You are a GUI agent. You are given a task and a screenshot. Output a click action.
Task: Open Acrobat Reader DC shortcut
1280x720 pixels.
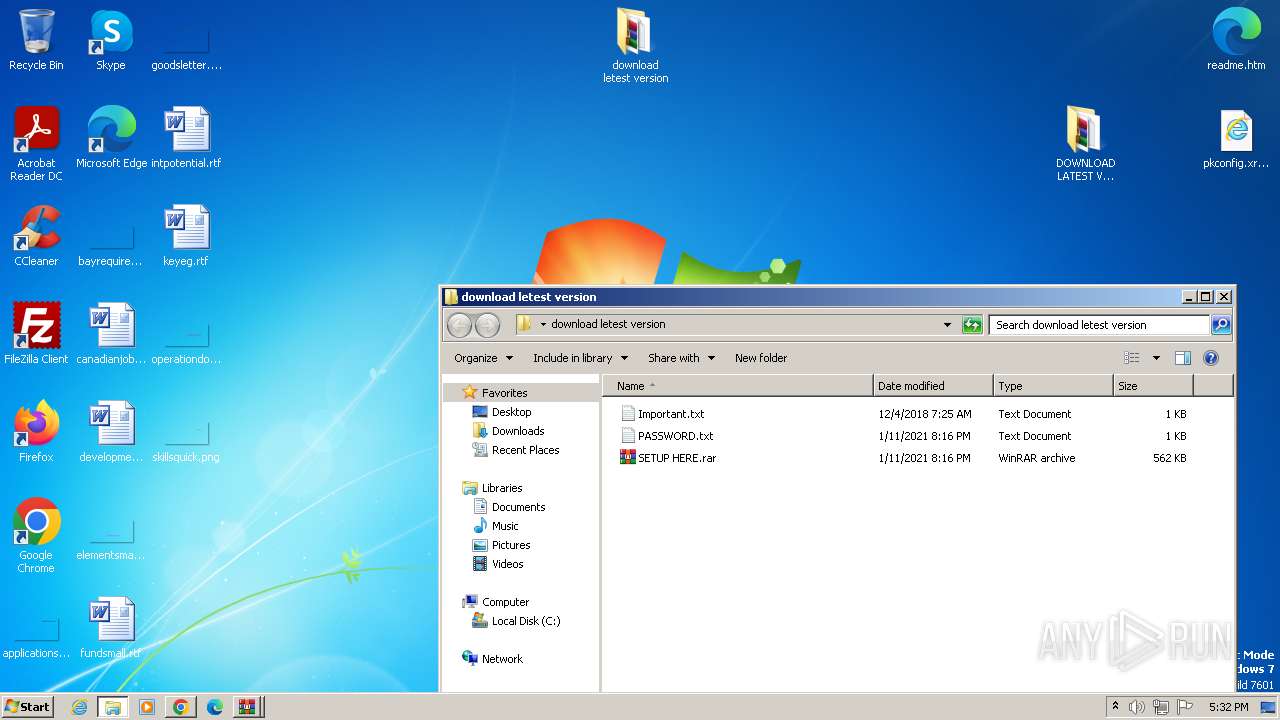(x=36, y=144)
